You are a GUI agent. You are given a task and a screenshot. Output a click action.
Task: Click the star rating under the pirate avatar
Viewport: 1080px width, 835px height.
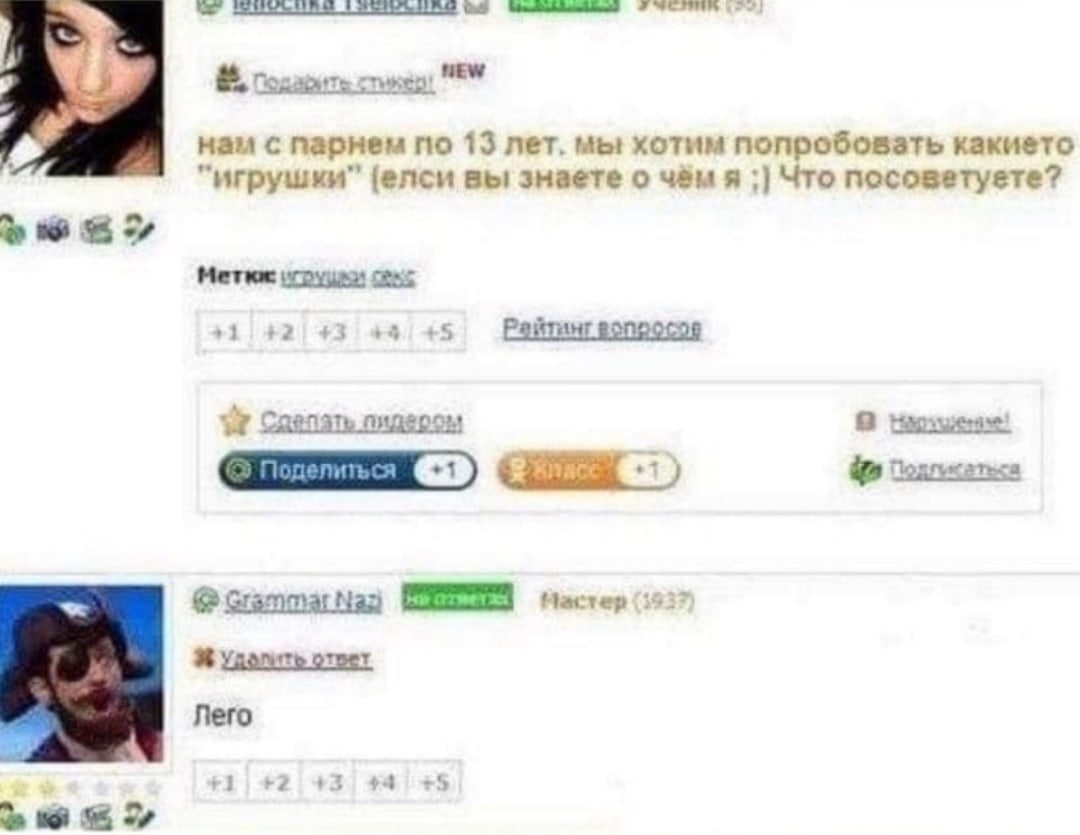[81, 787]
